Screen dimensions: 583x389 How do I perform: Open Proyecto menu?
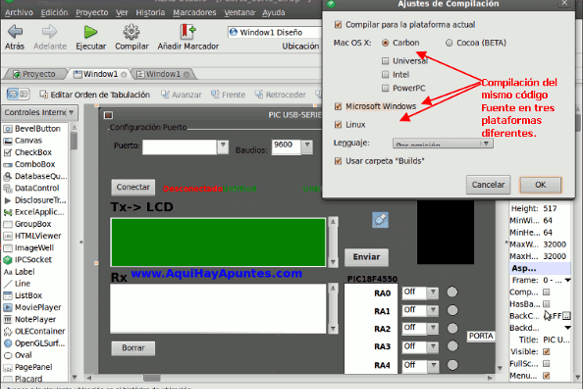tap(92, 13)
